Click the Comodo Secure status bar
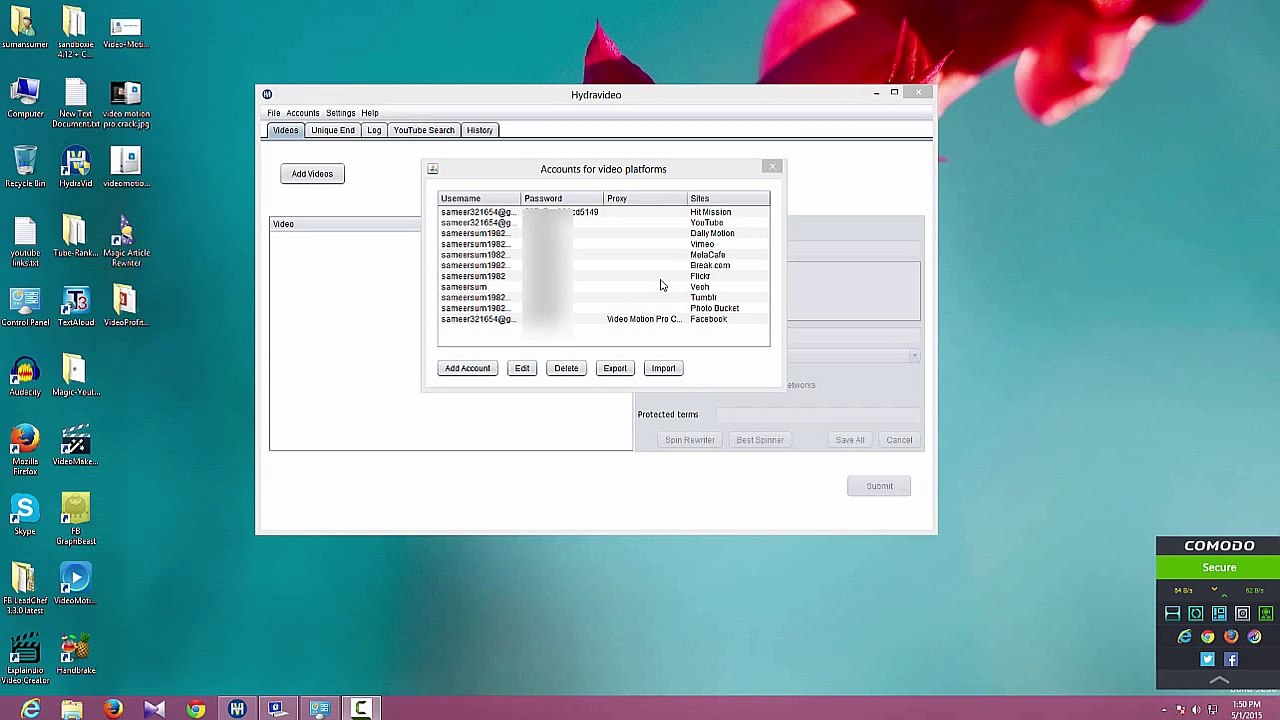1280x720 pixels. [1219, 568]
